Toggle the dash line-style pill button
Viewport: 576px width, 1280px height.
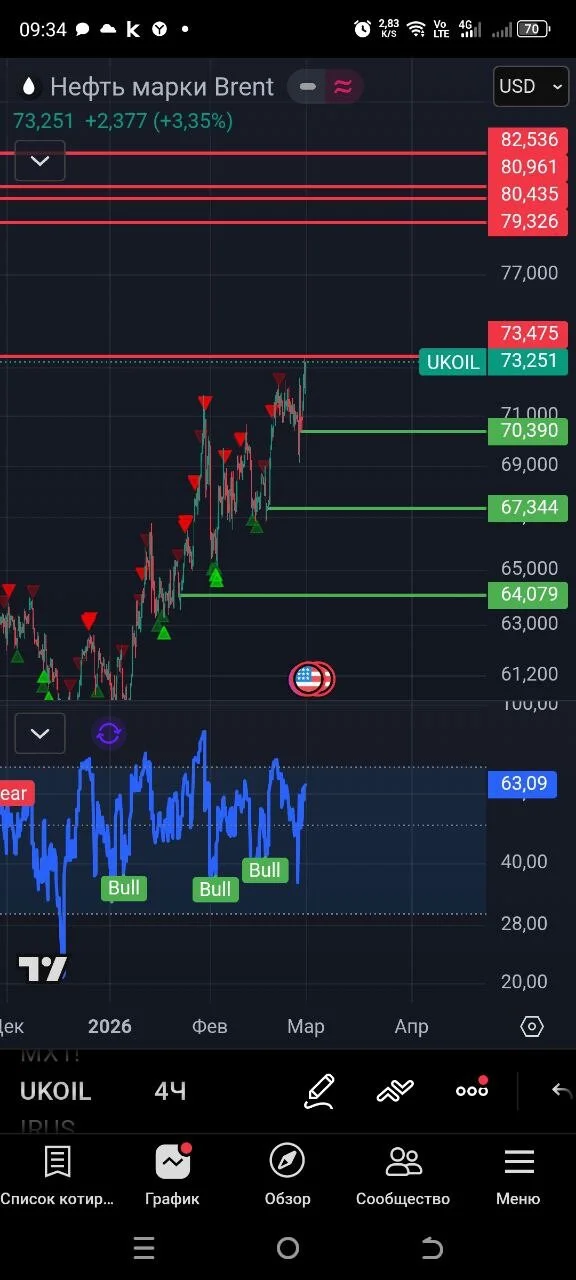tap(308, 87)
